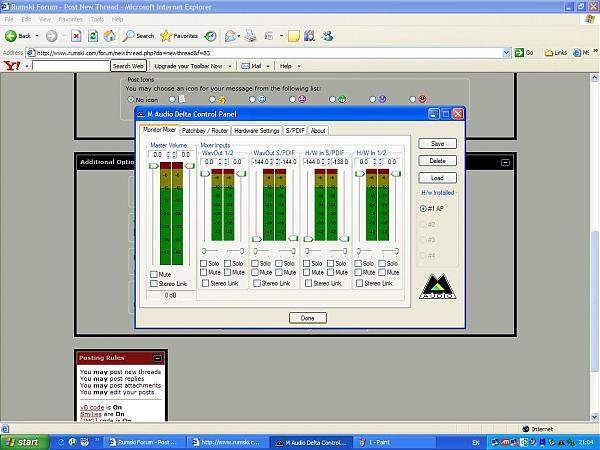Click the Refresh page icon

pos(93,36)
